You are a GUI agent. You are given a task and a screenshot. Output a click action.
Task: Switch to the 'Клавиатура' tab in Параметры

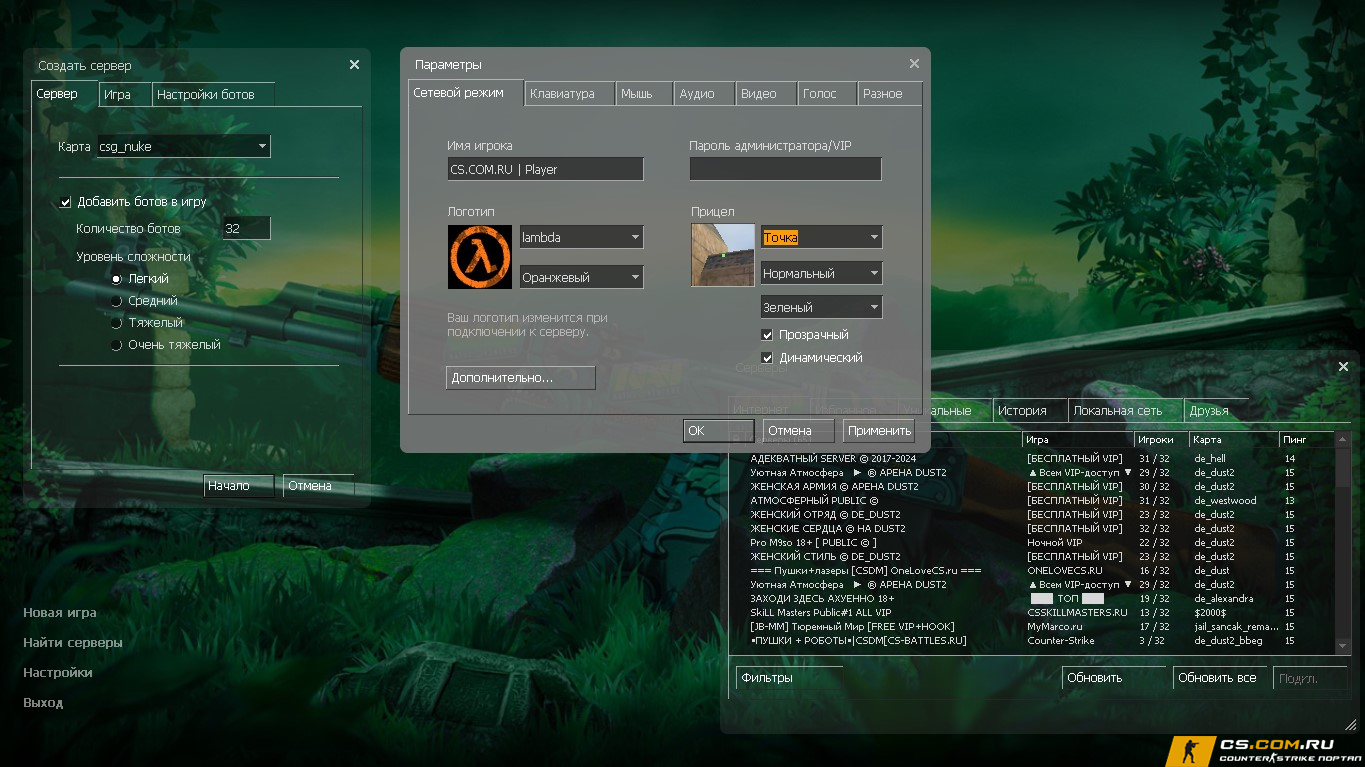pyautogui.click(x=569, y=93)
